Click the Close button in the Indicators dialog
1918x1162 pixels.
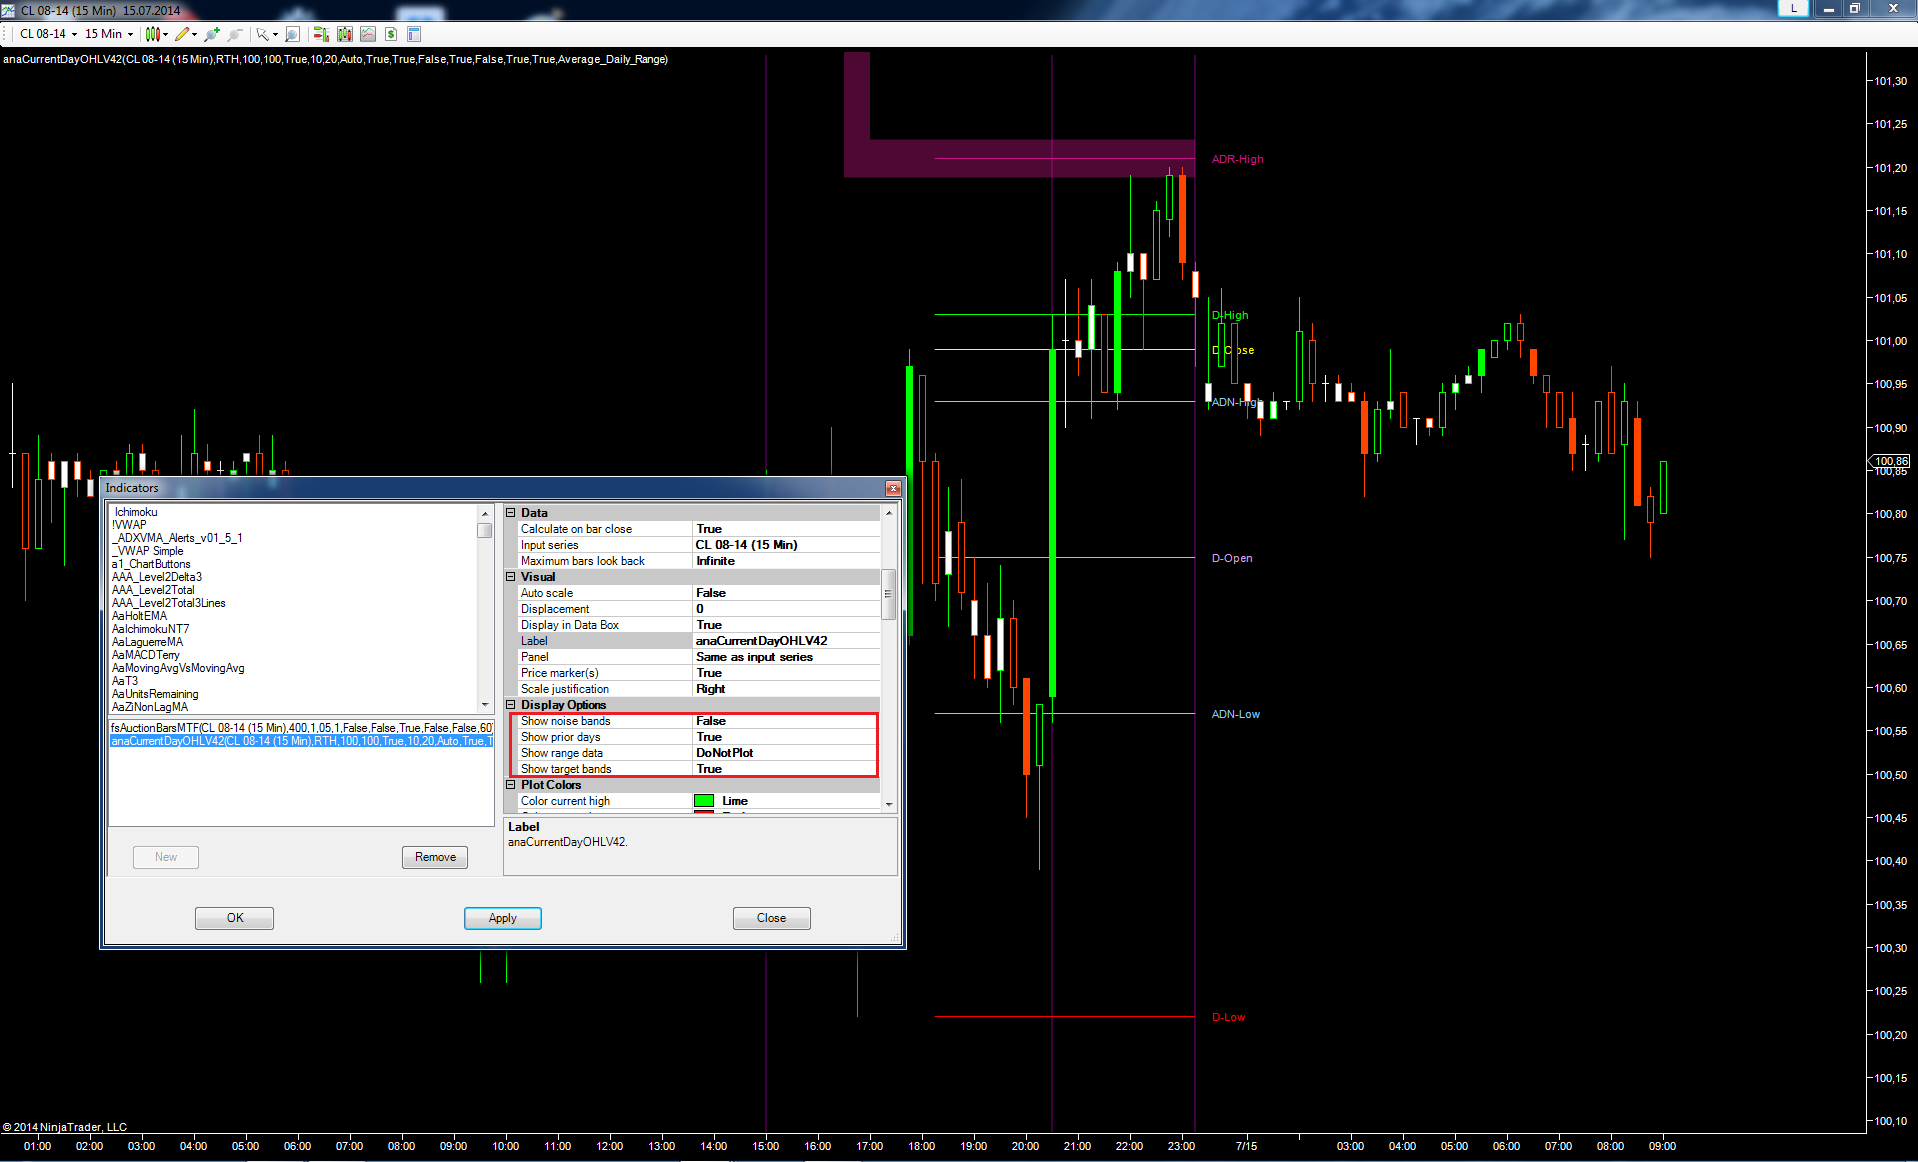771,918
